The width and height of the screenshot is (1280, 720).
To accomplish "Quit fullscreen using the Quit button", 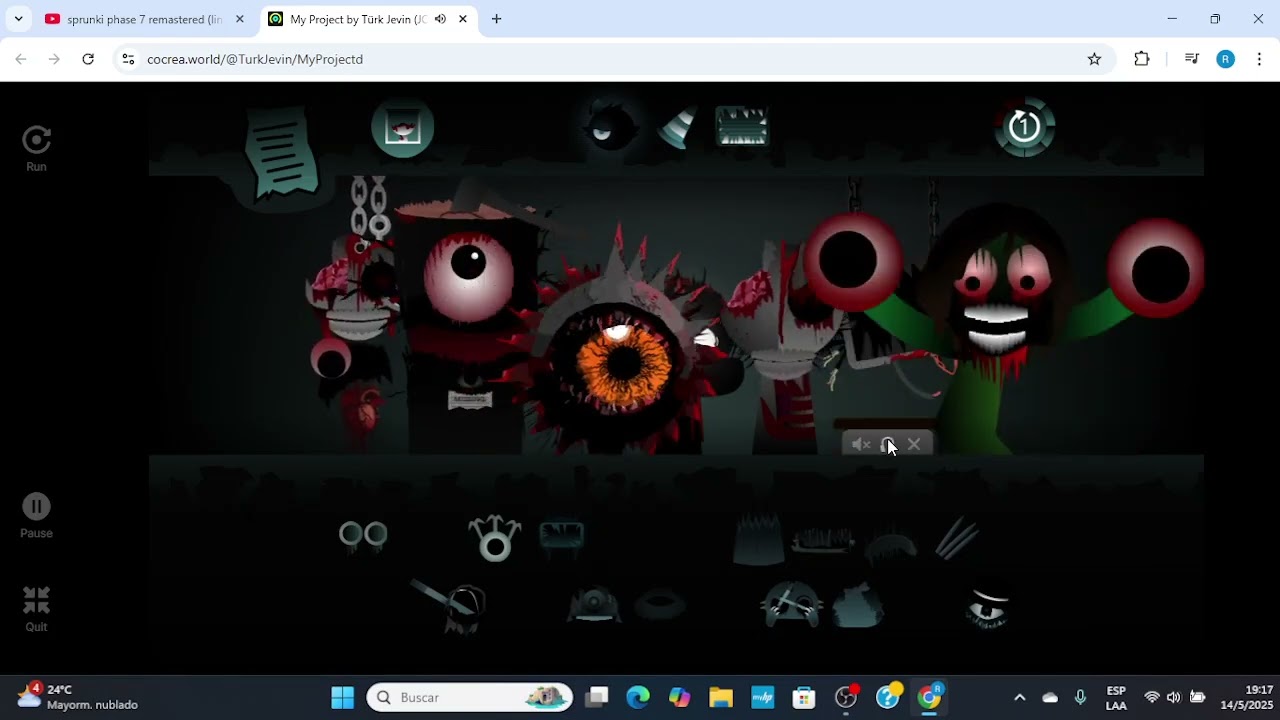I will click(36, 609).
